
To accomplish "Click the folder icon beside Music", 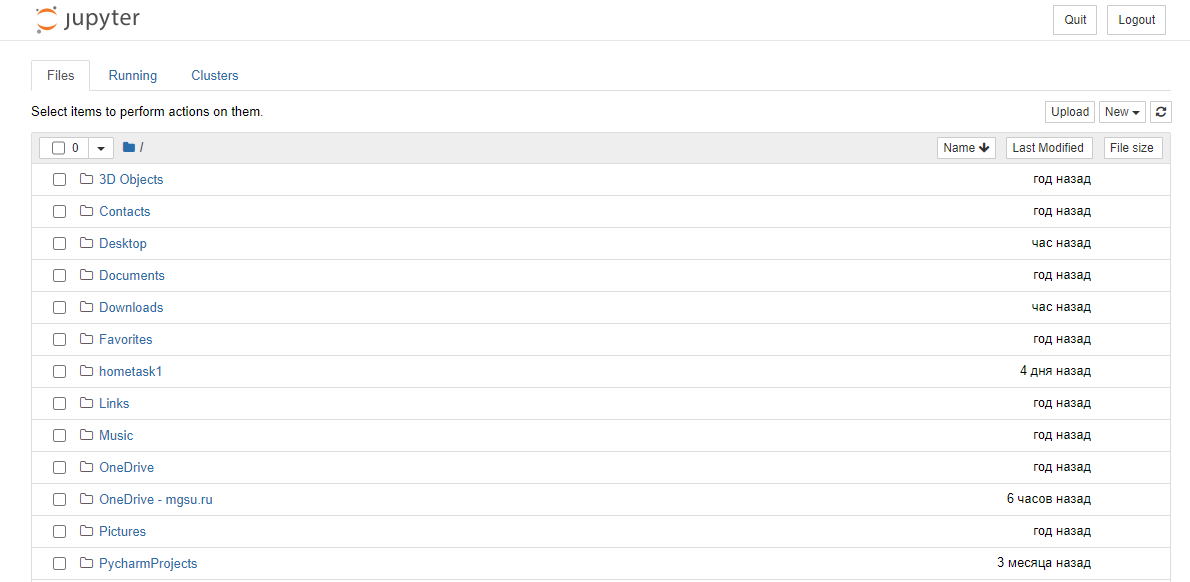I will tap(86, 435).
